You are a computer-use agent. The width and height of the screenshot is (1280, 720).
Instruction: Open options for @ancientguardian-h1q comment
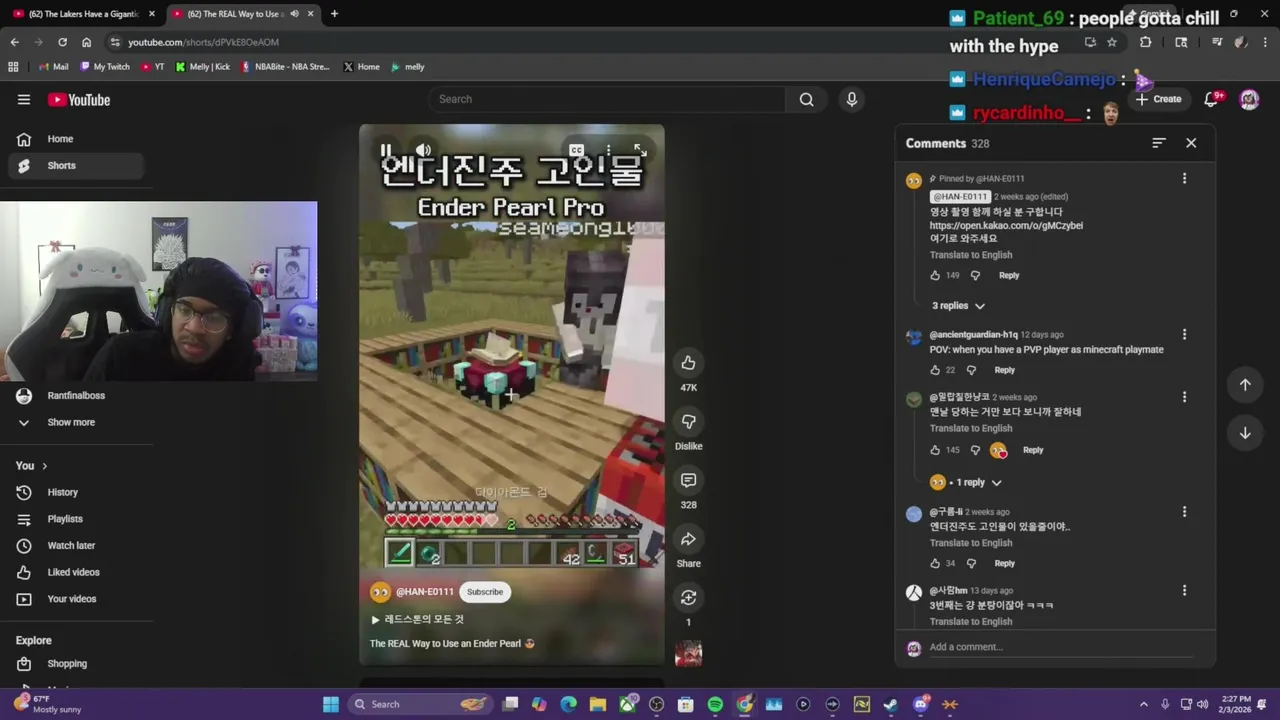pos(1184,334)
